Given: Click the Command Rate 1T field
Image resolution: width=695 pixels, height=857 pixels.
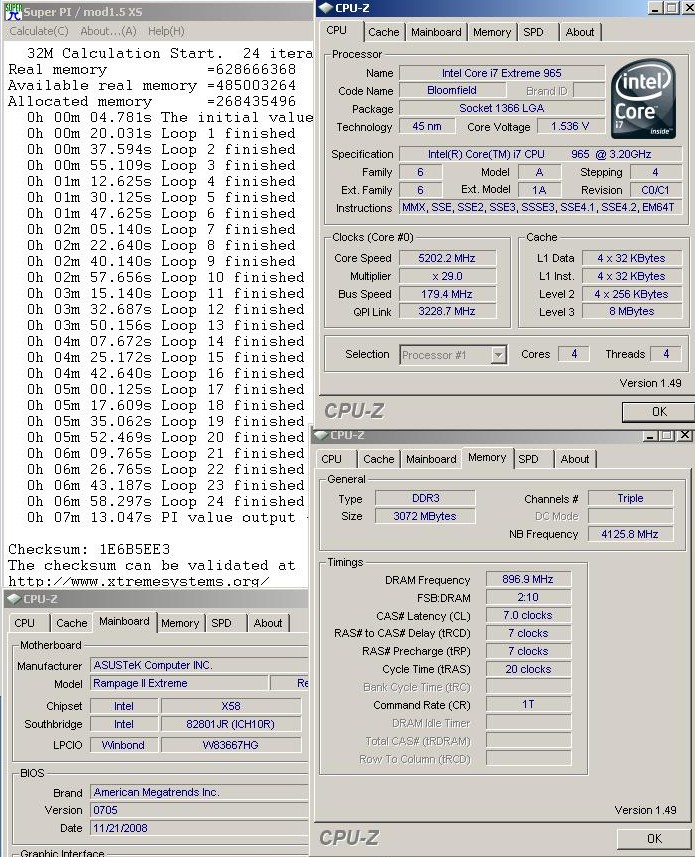Looking at the screenshot, I should 528,705.
